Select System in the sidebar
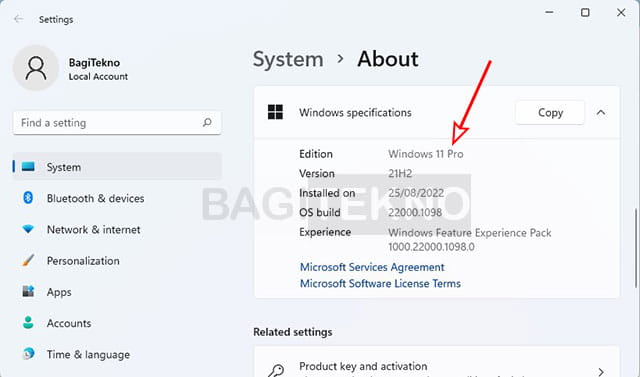Image resolution: width=640 pixels, height=377 pixels. 117,166
